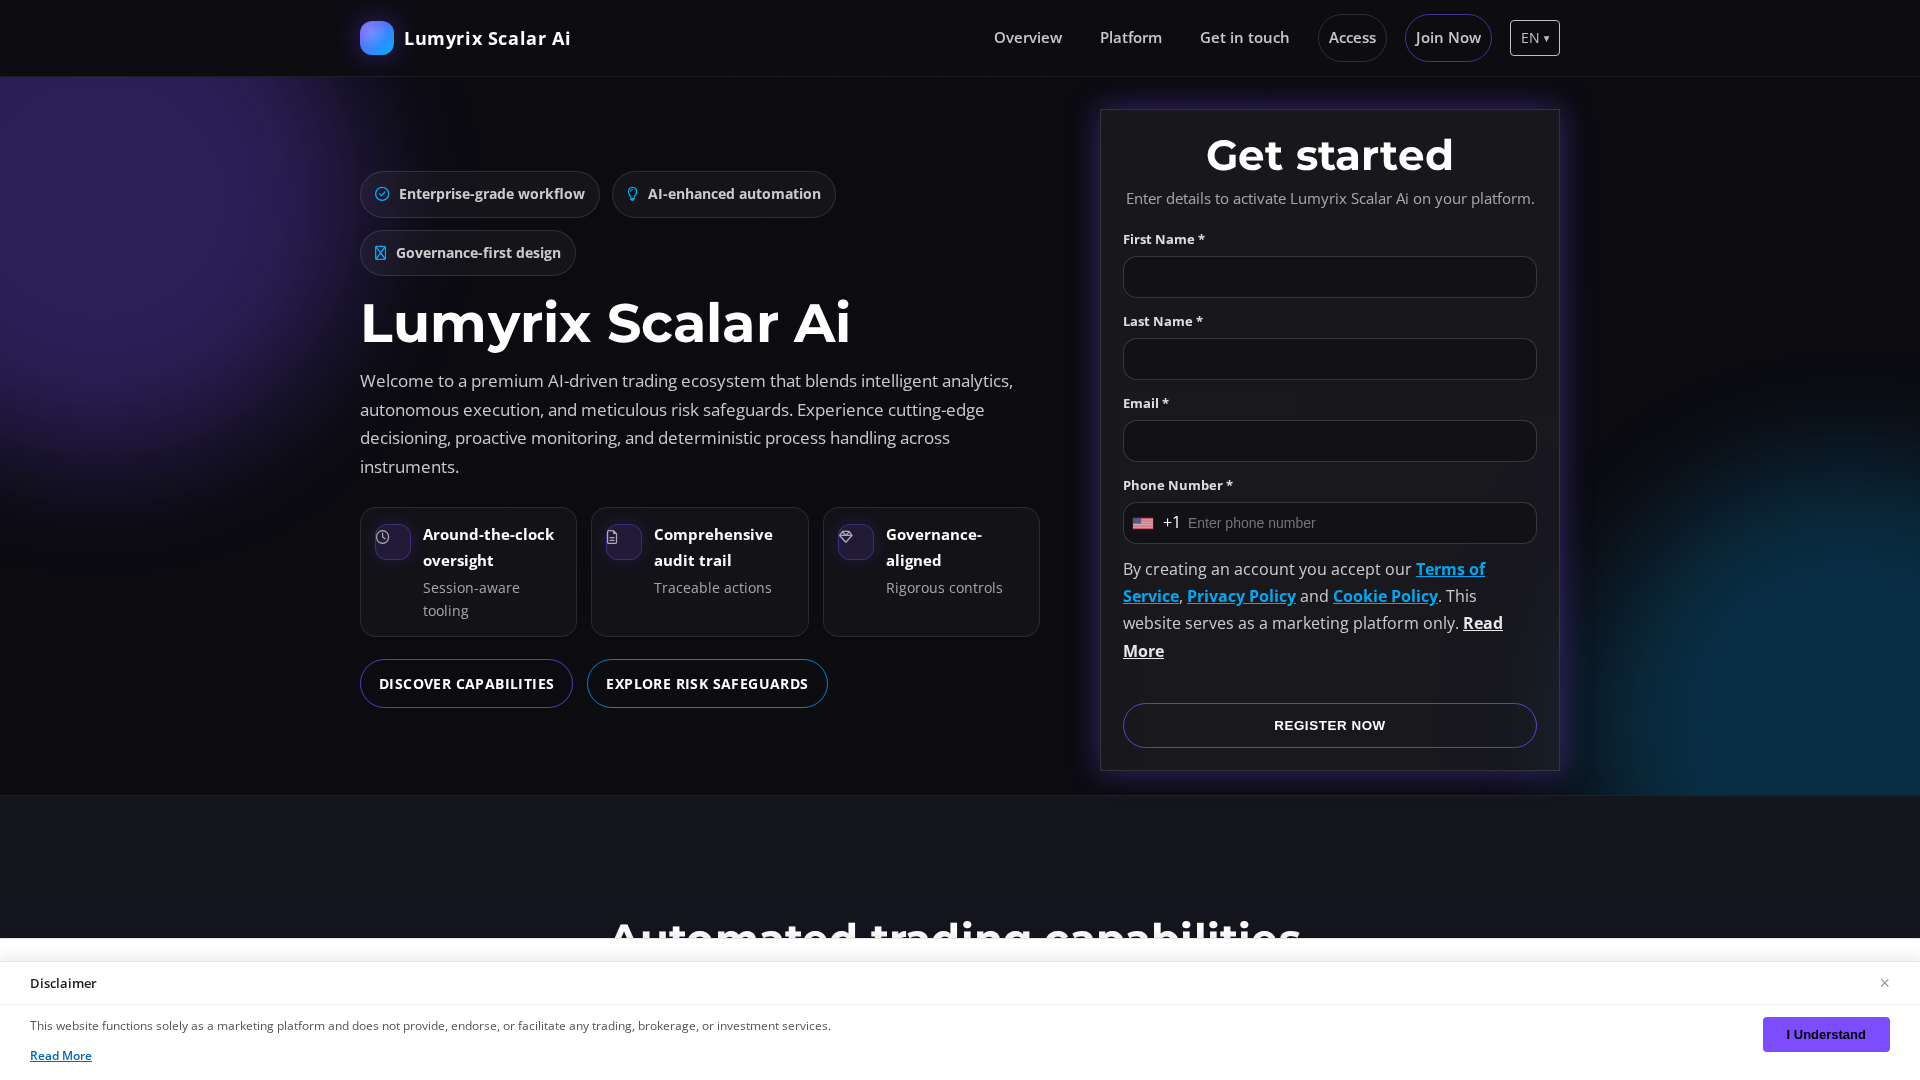This screenshot has height=1080, width=1920.
Task: Click the Governance-aligned card title
Action: click(934, 548)
